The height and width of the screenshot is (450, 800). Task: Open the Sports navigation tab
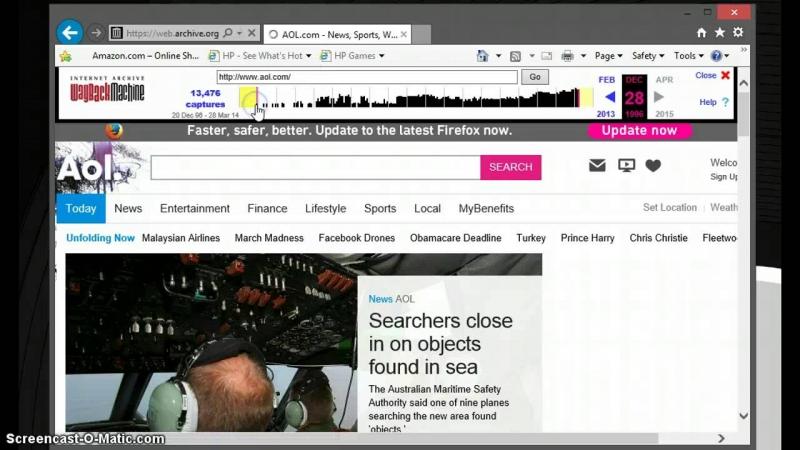point(380,208)
